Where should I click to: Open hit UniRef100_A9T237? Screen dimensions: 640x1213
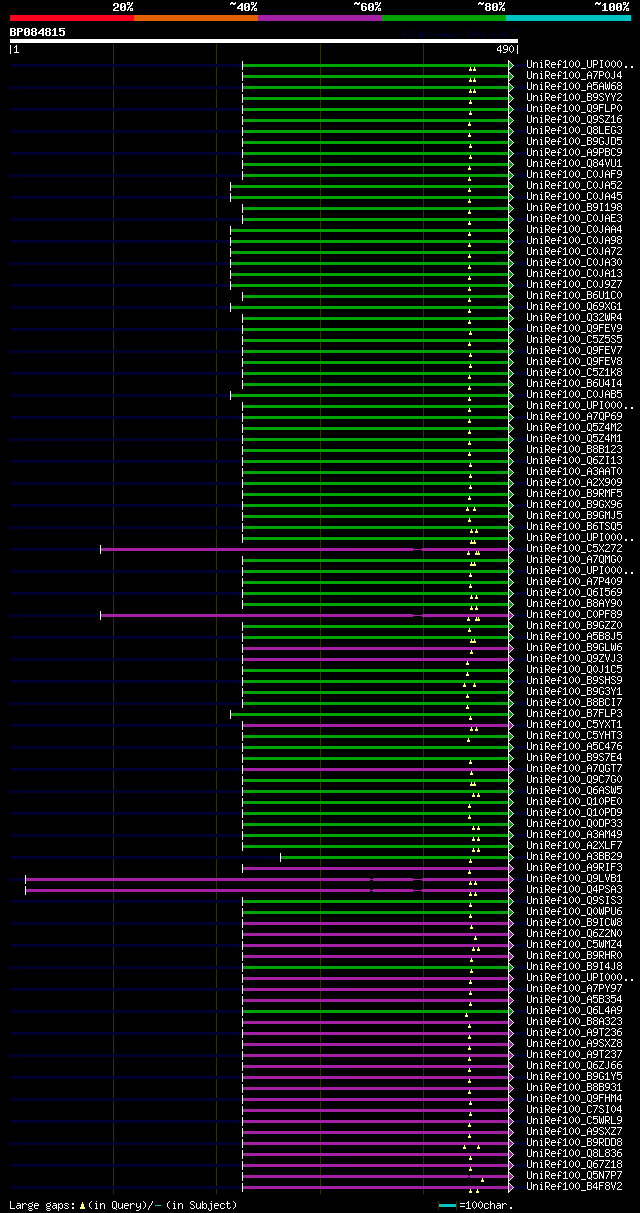(574, 1054)
